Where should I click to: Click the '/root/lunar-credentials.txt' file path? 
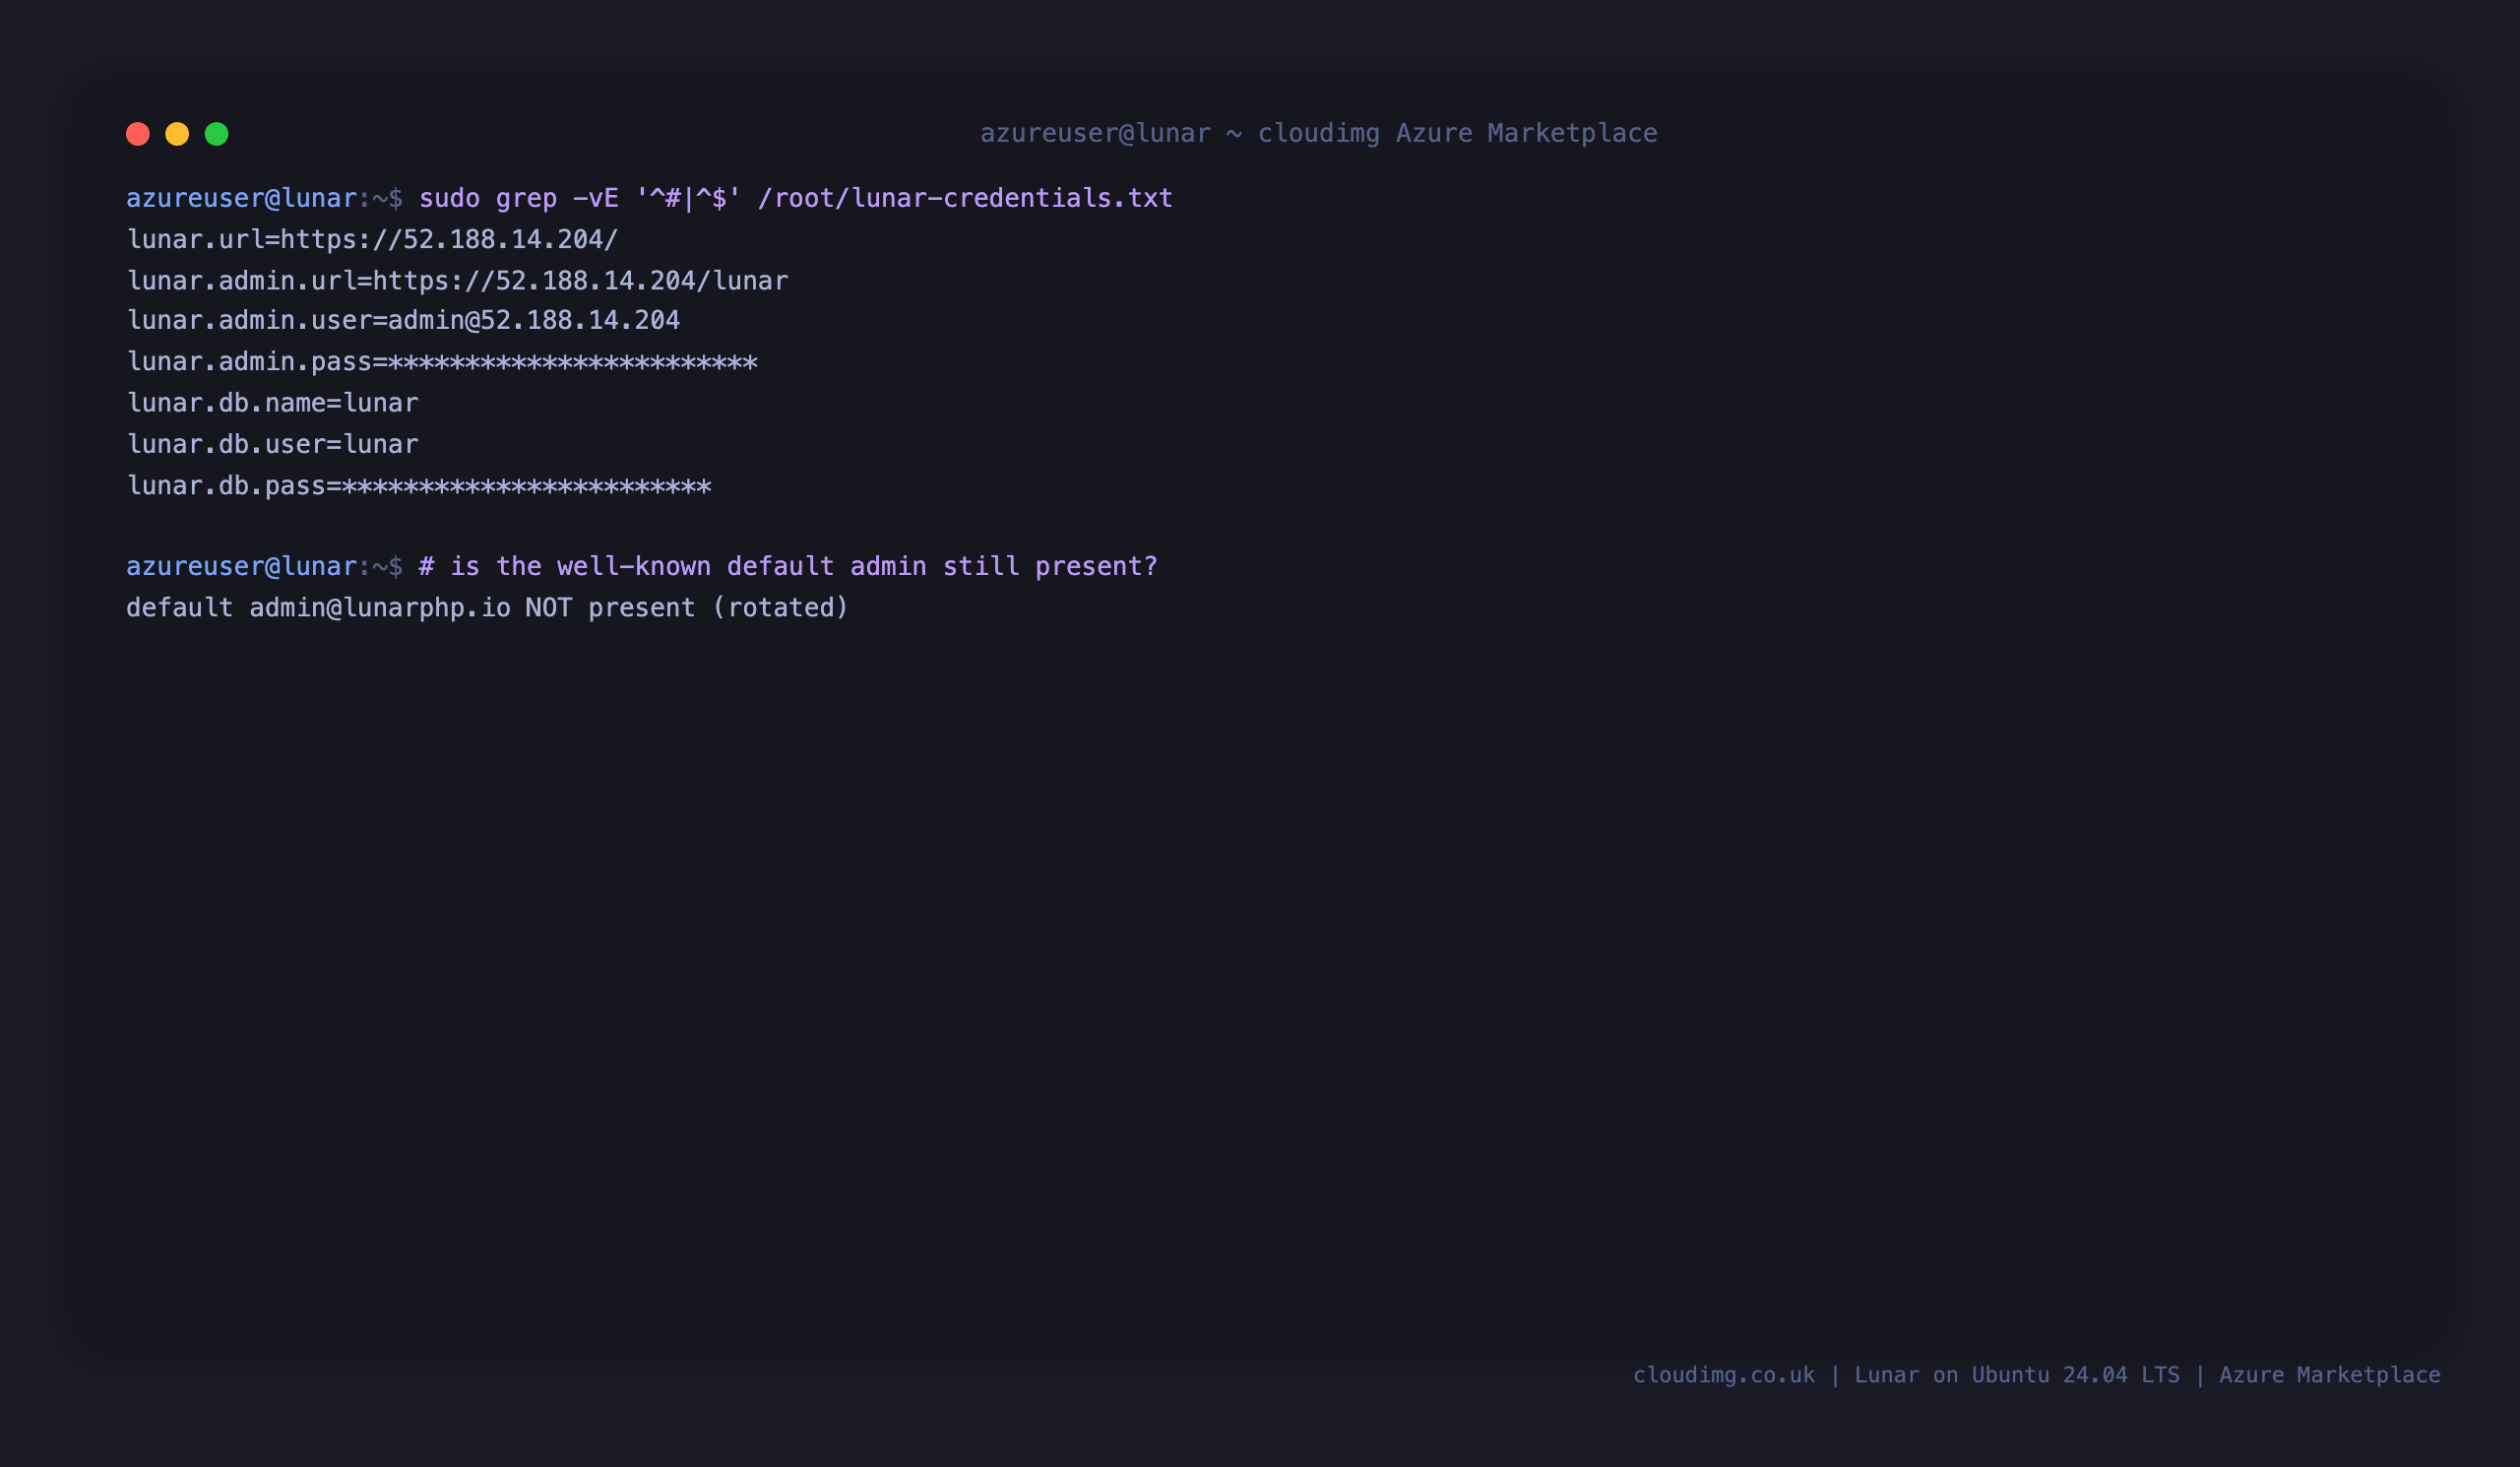[x=965, y=198]
